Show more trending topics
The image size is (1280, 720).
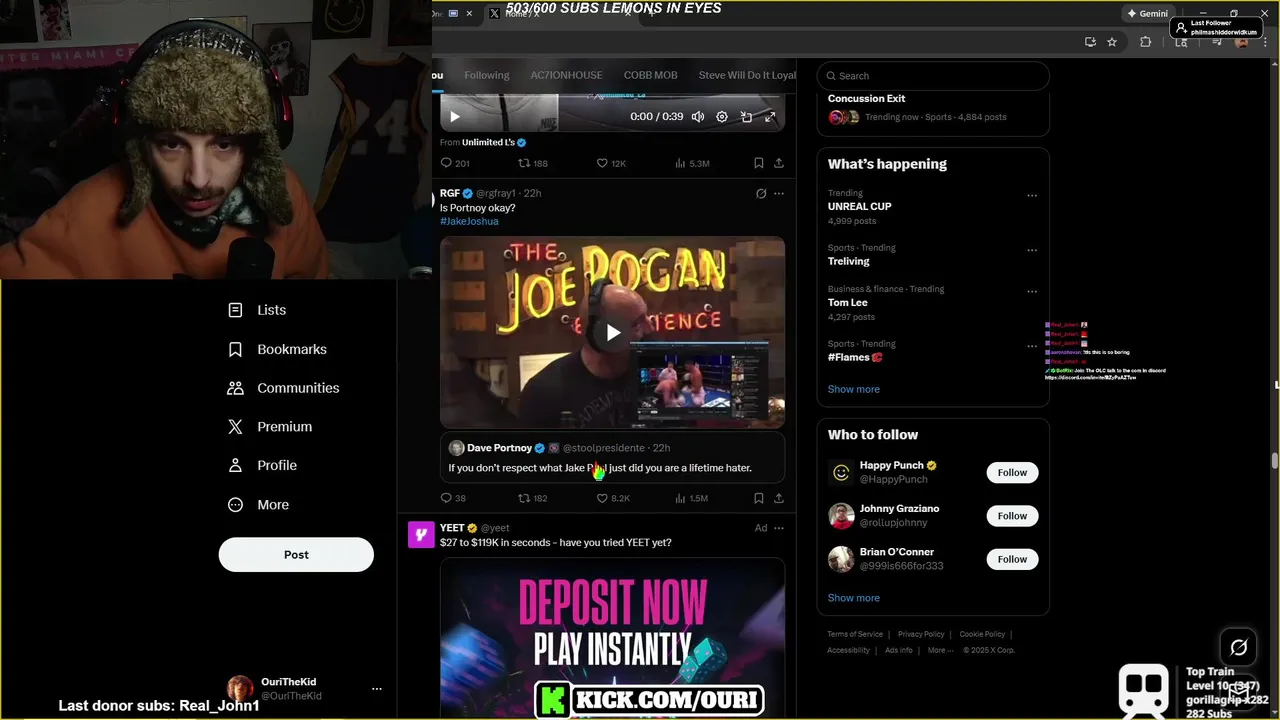[854, 389]
